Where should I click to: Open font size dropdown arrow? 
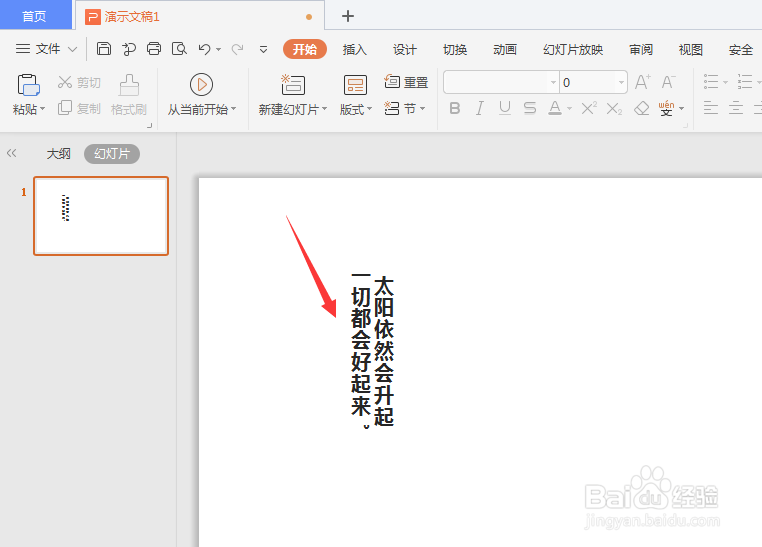coord(621,83)
